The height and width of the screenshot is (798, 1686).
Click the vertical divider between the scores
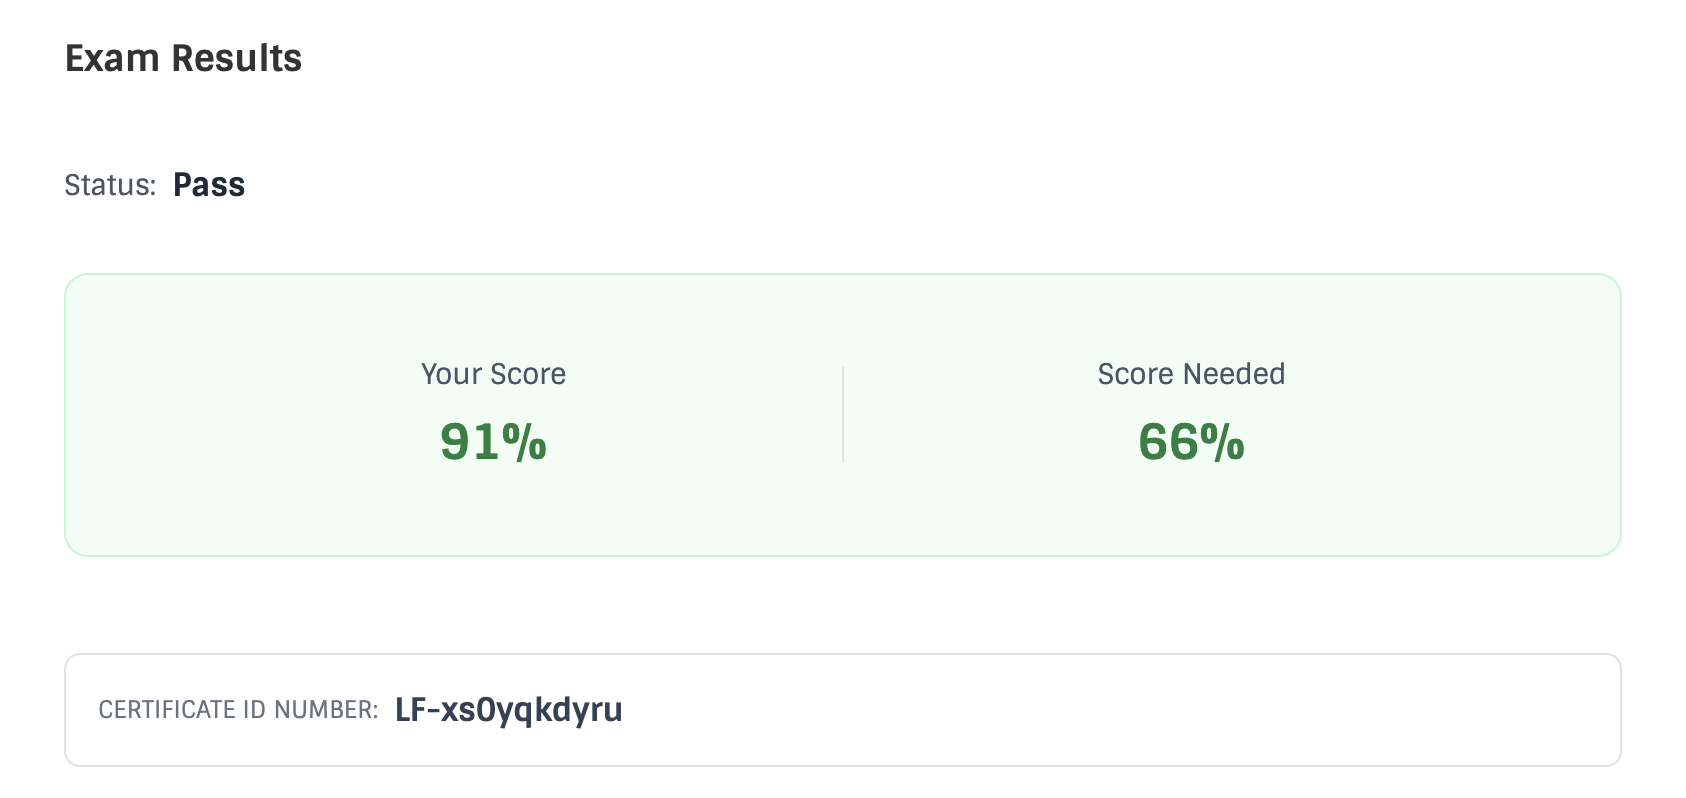(x=843, y=414)
